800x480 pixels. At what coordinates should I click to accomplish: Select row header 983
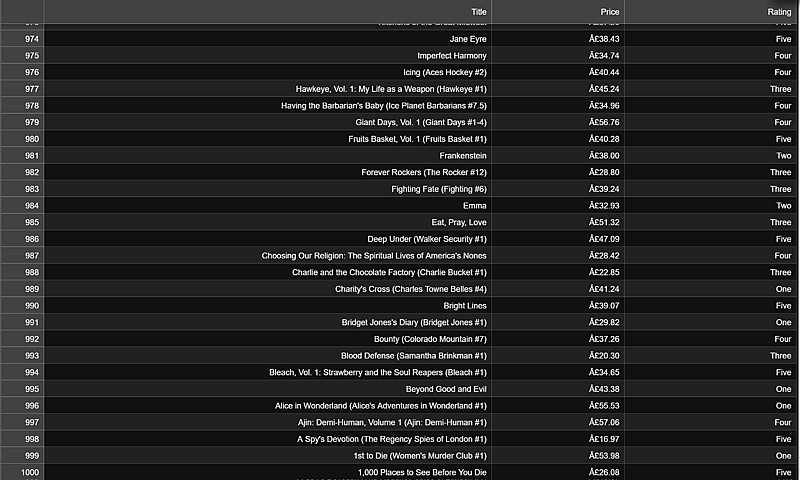[22, 189]
